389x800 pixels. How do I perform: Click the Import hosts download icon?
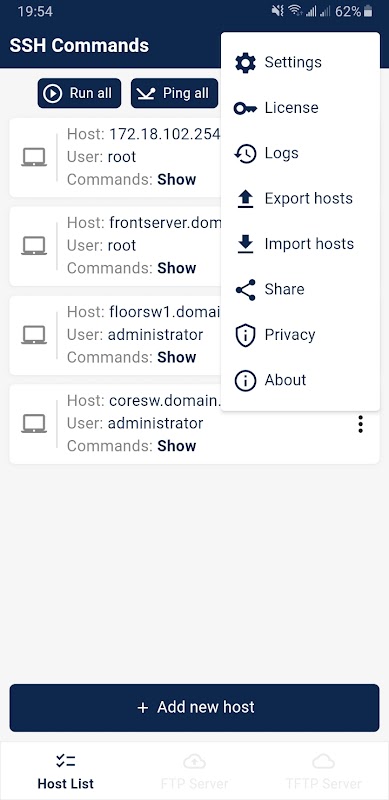[x=246, y=244]
